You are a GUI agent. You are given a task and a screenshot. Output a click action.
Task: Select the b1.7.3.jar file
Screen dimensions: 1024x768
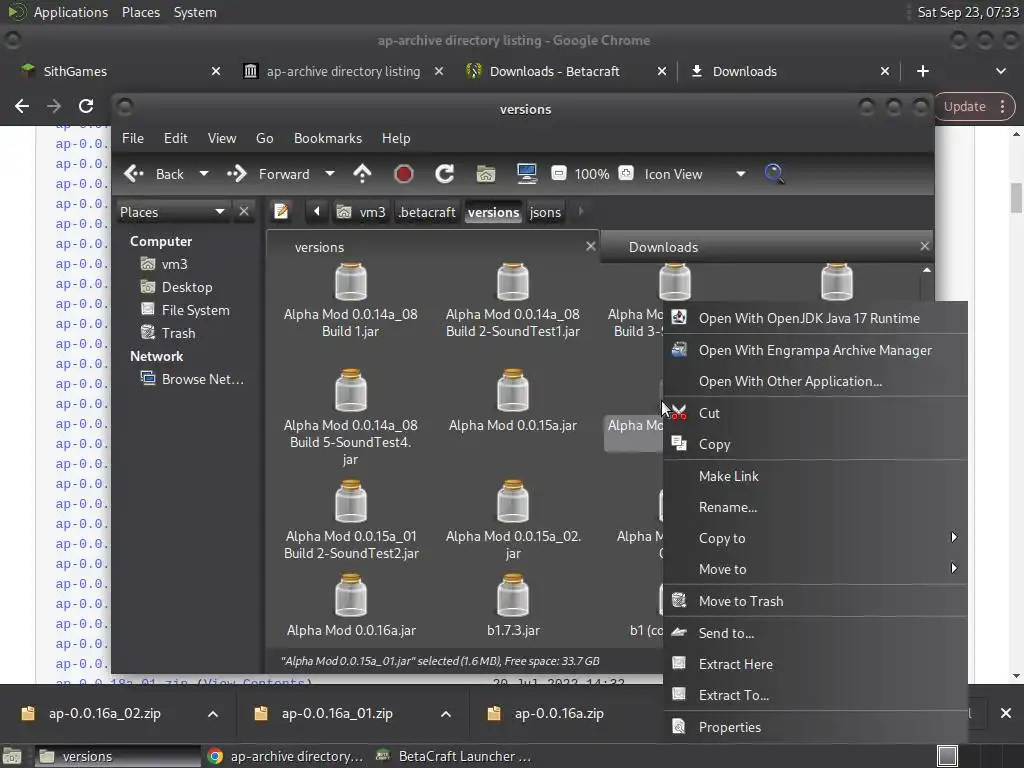pyautogui.click(x=513, y=606)
